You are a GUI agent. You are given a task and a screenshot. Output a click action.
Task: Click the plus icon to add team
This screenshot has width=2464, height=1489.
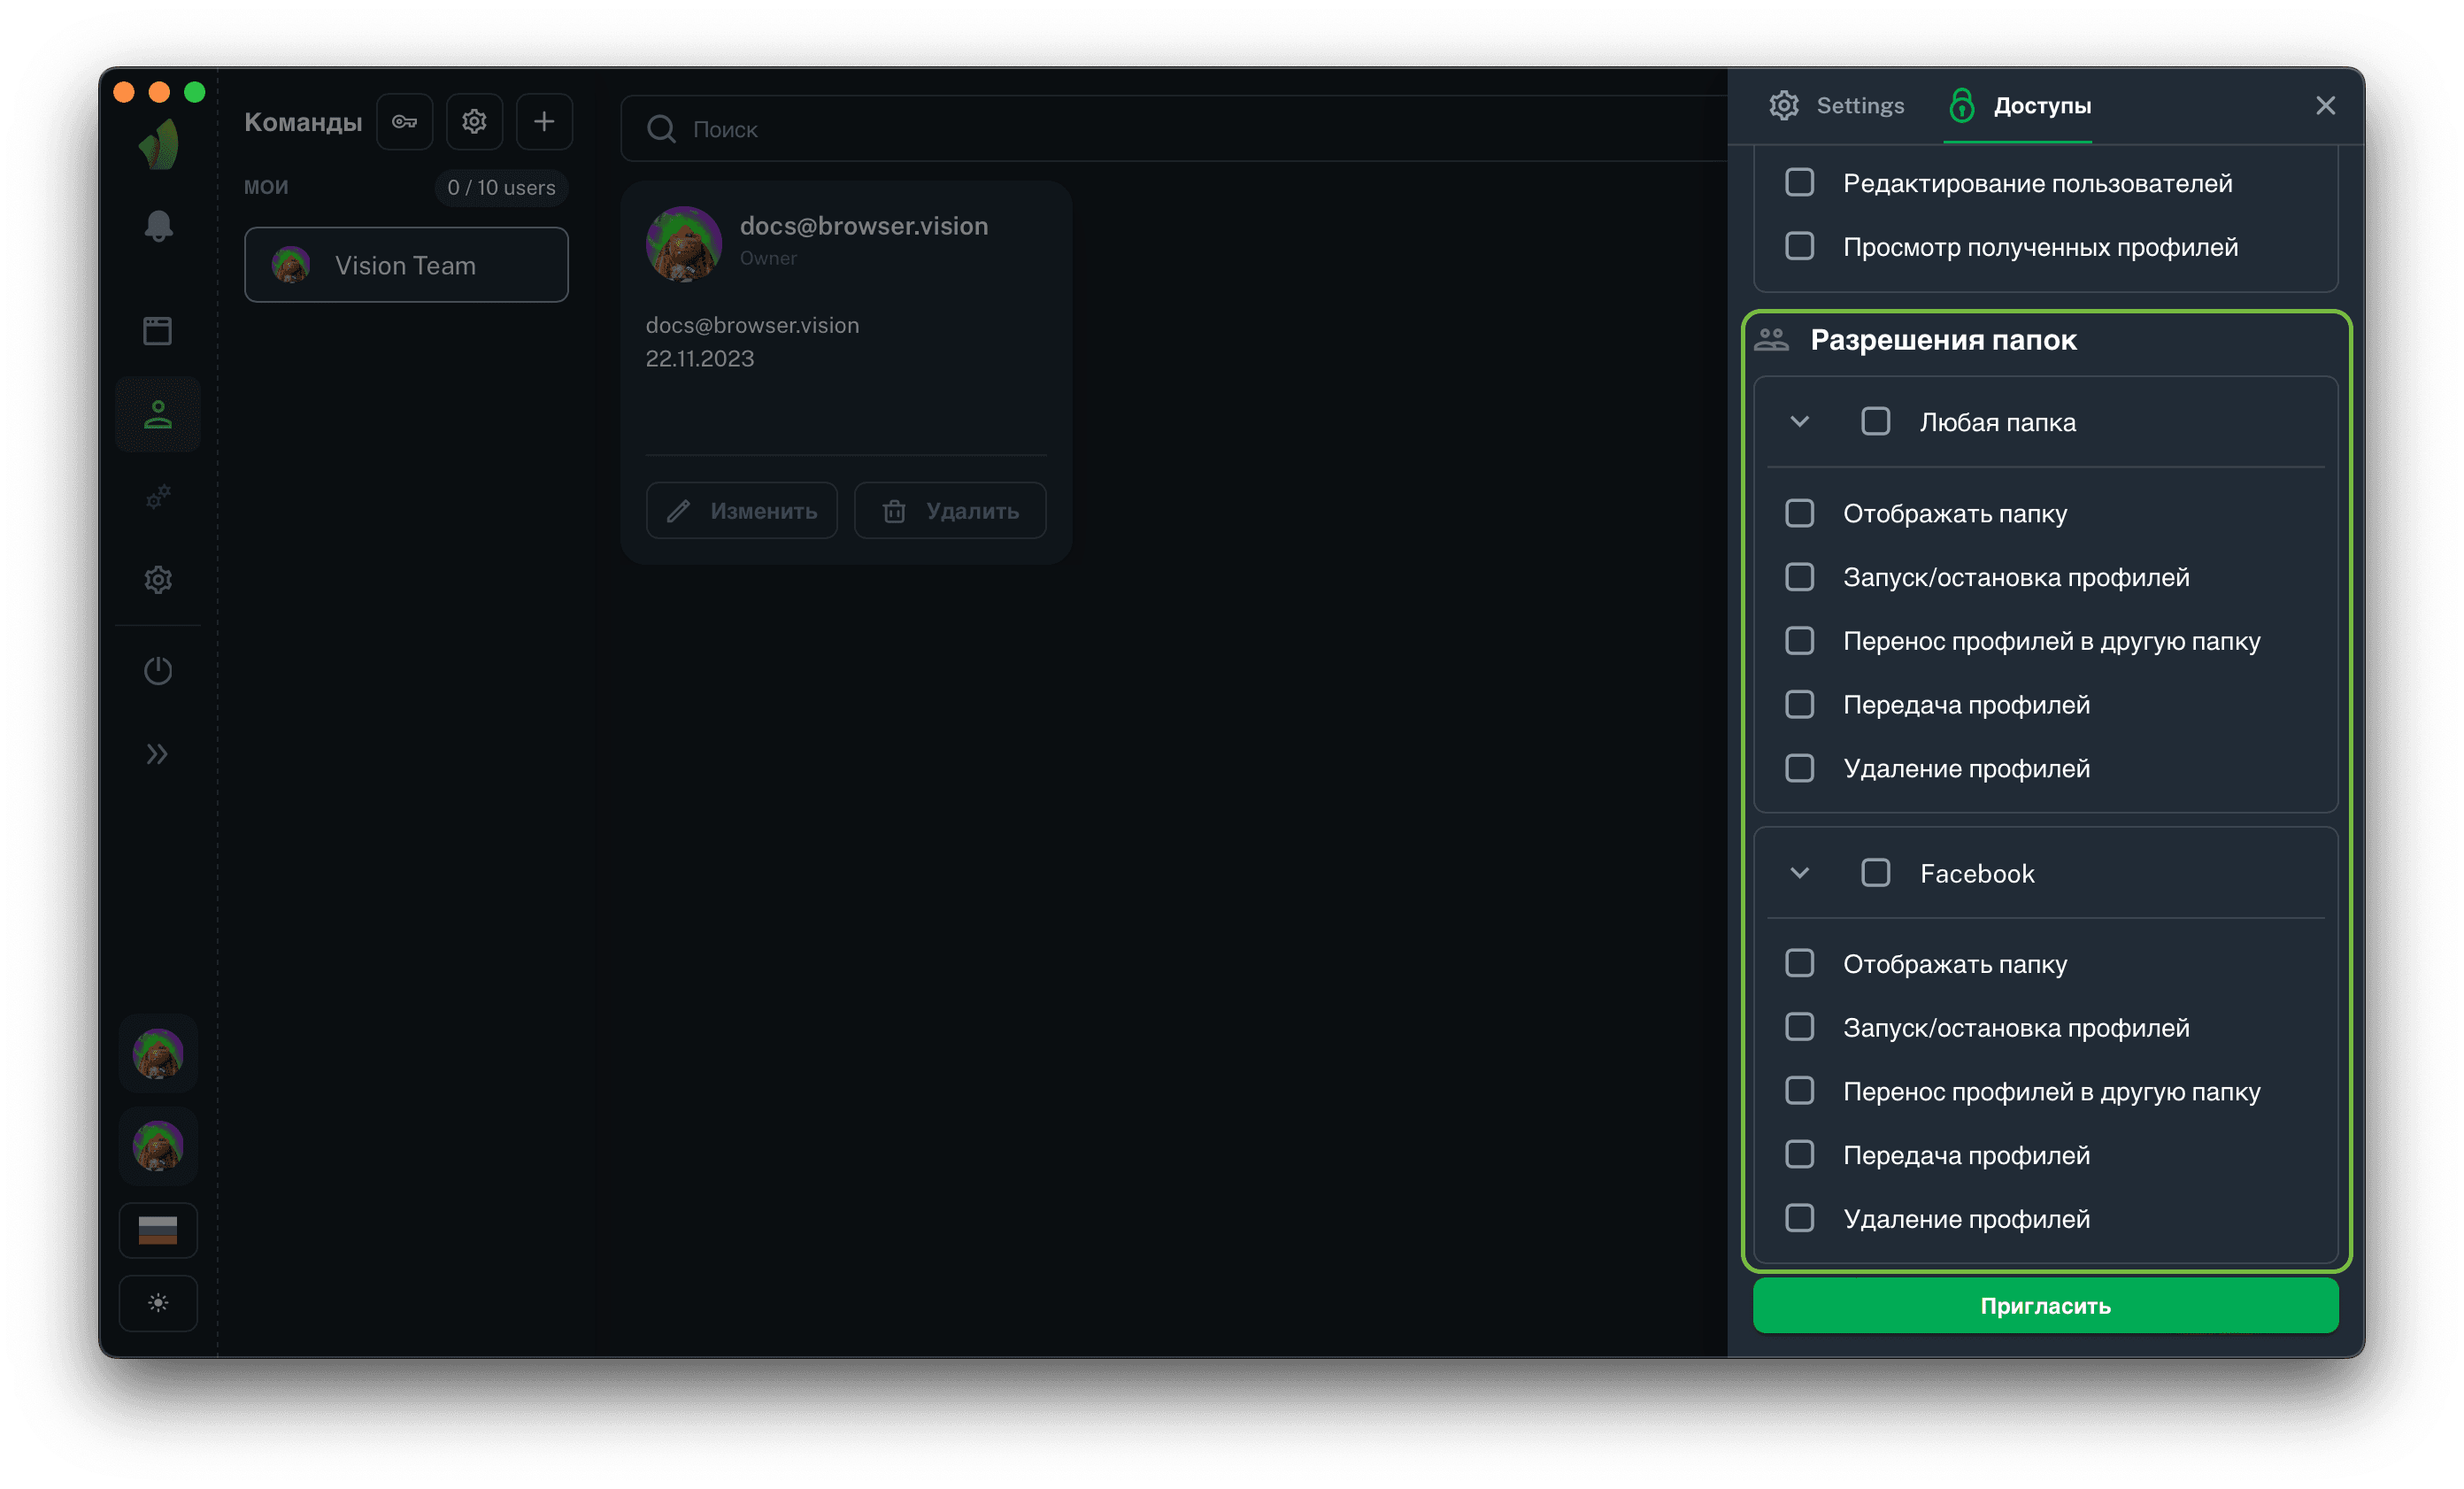[x=544, y=122]
